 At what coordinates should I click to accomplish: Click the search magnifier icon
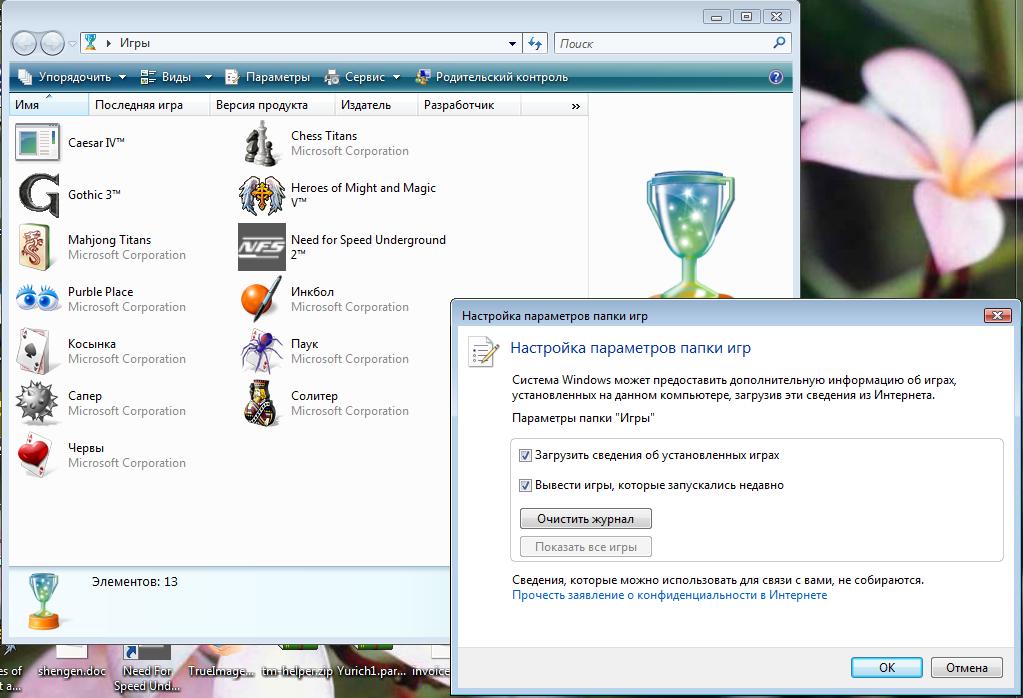[x=779, y=43]
